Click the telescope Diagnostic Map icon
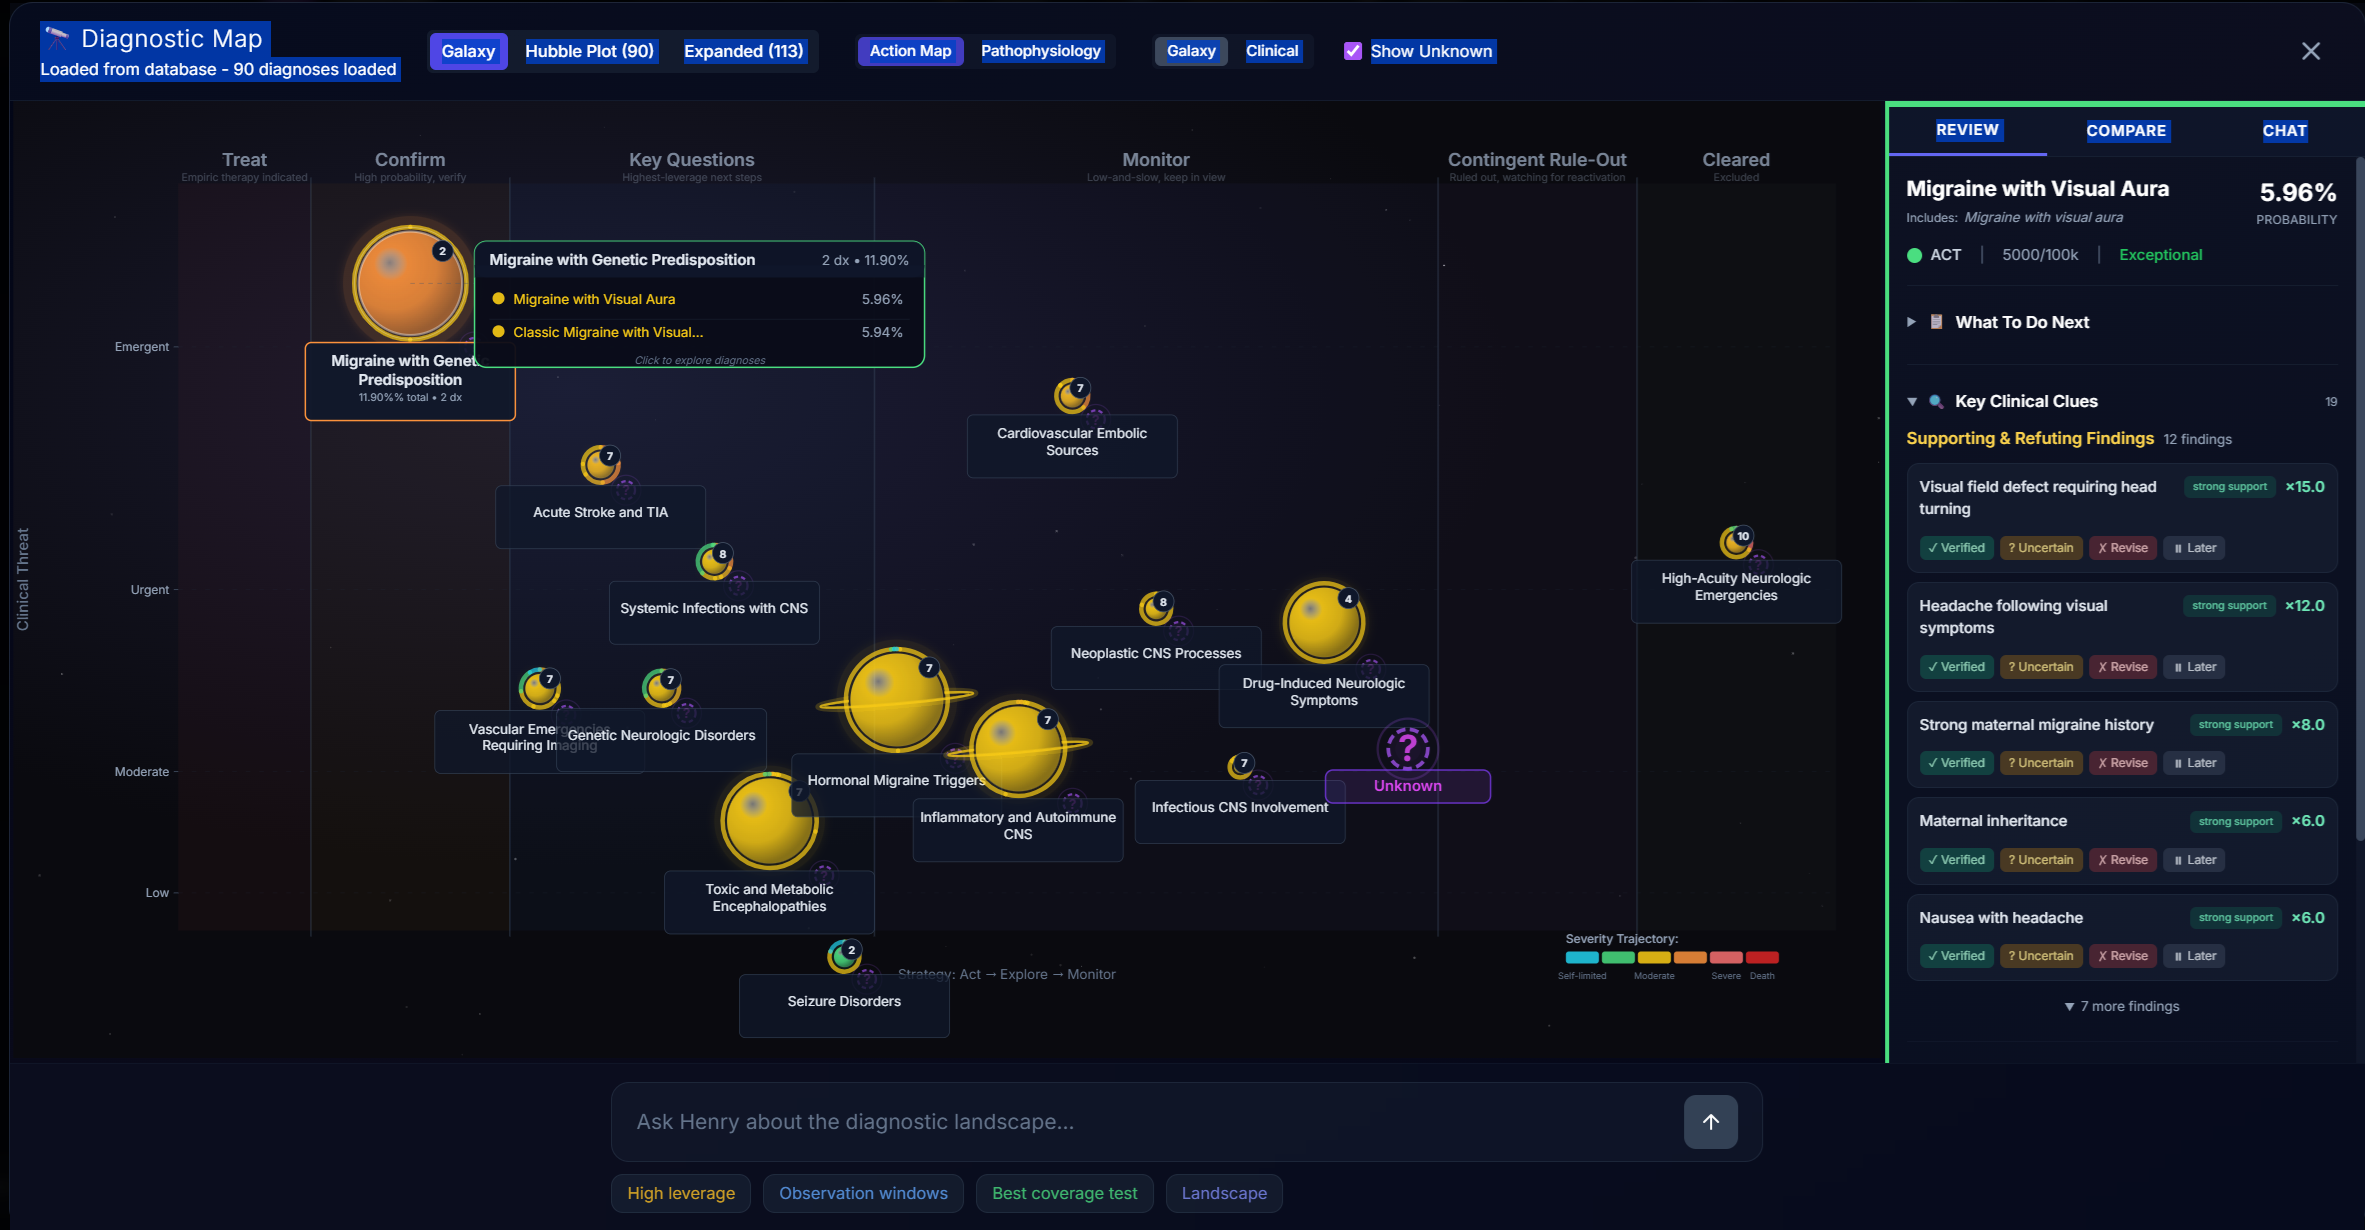 pos(57,38)
